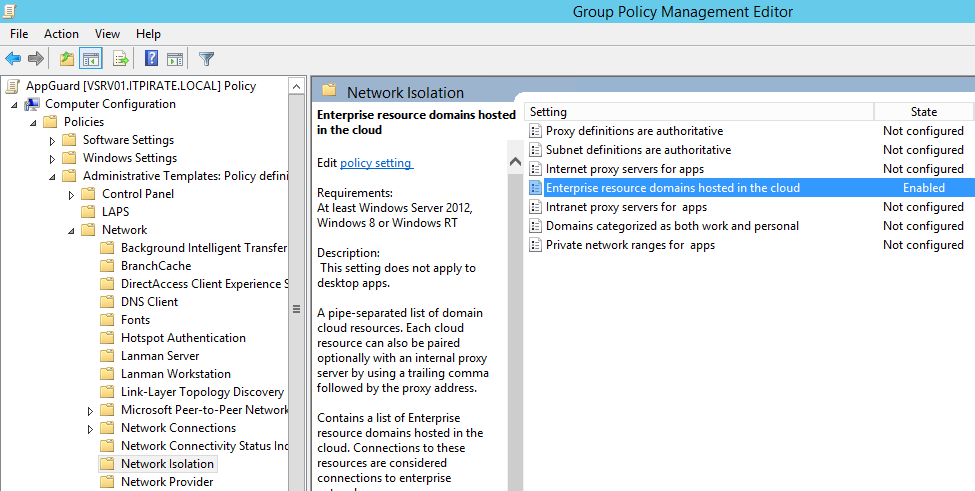Click the folder icon beside LAPS
This screenshot has width=975, height=491.
pyautogui.click(x=88, y=211)
